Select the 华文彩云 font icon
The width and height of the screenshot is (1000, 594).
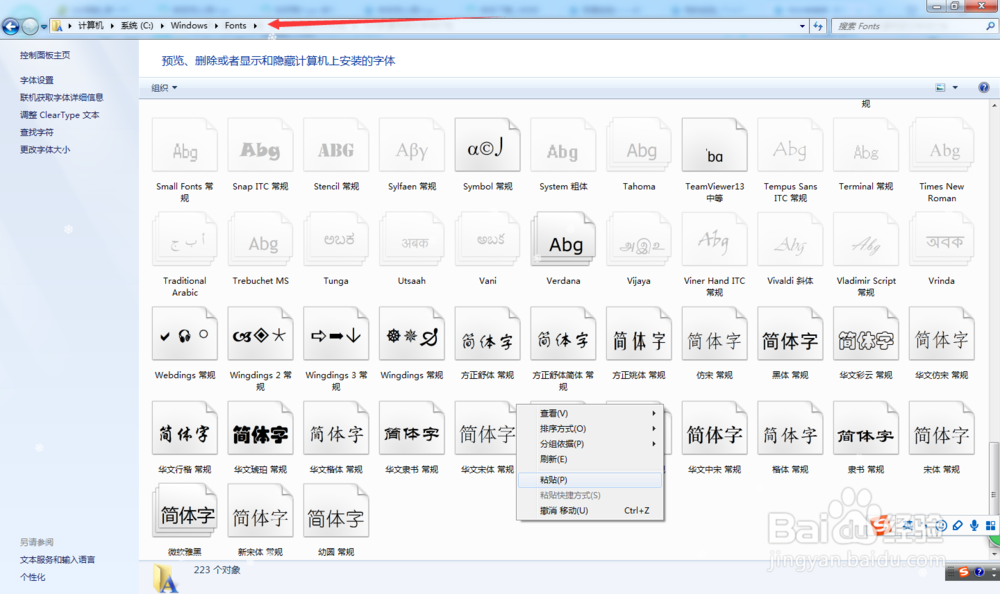tap(866, 334)
